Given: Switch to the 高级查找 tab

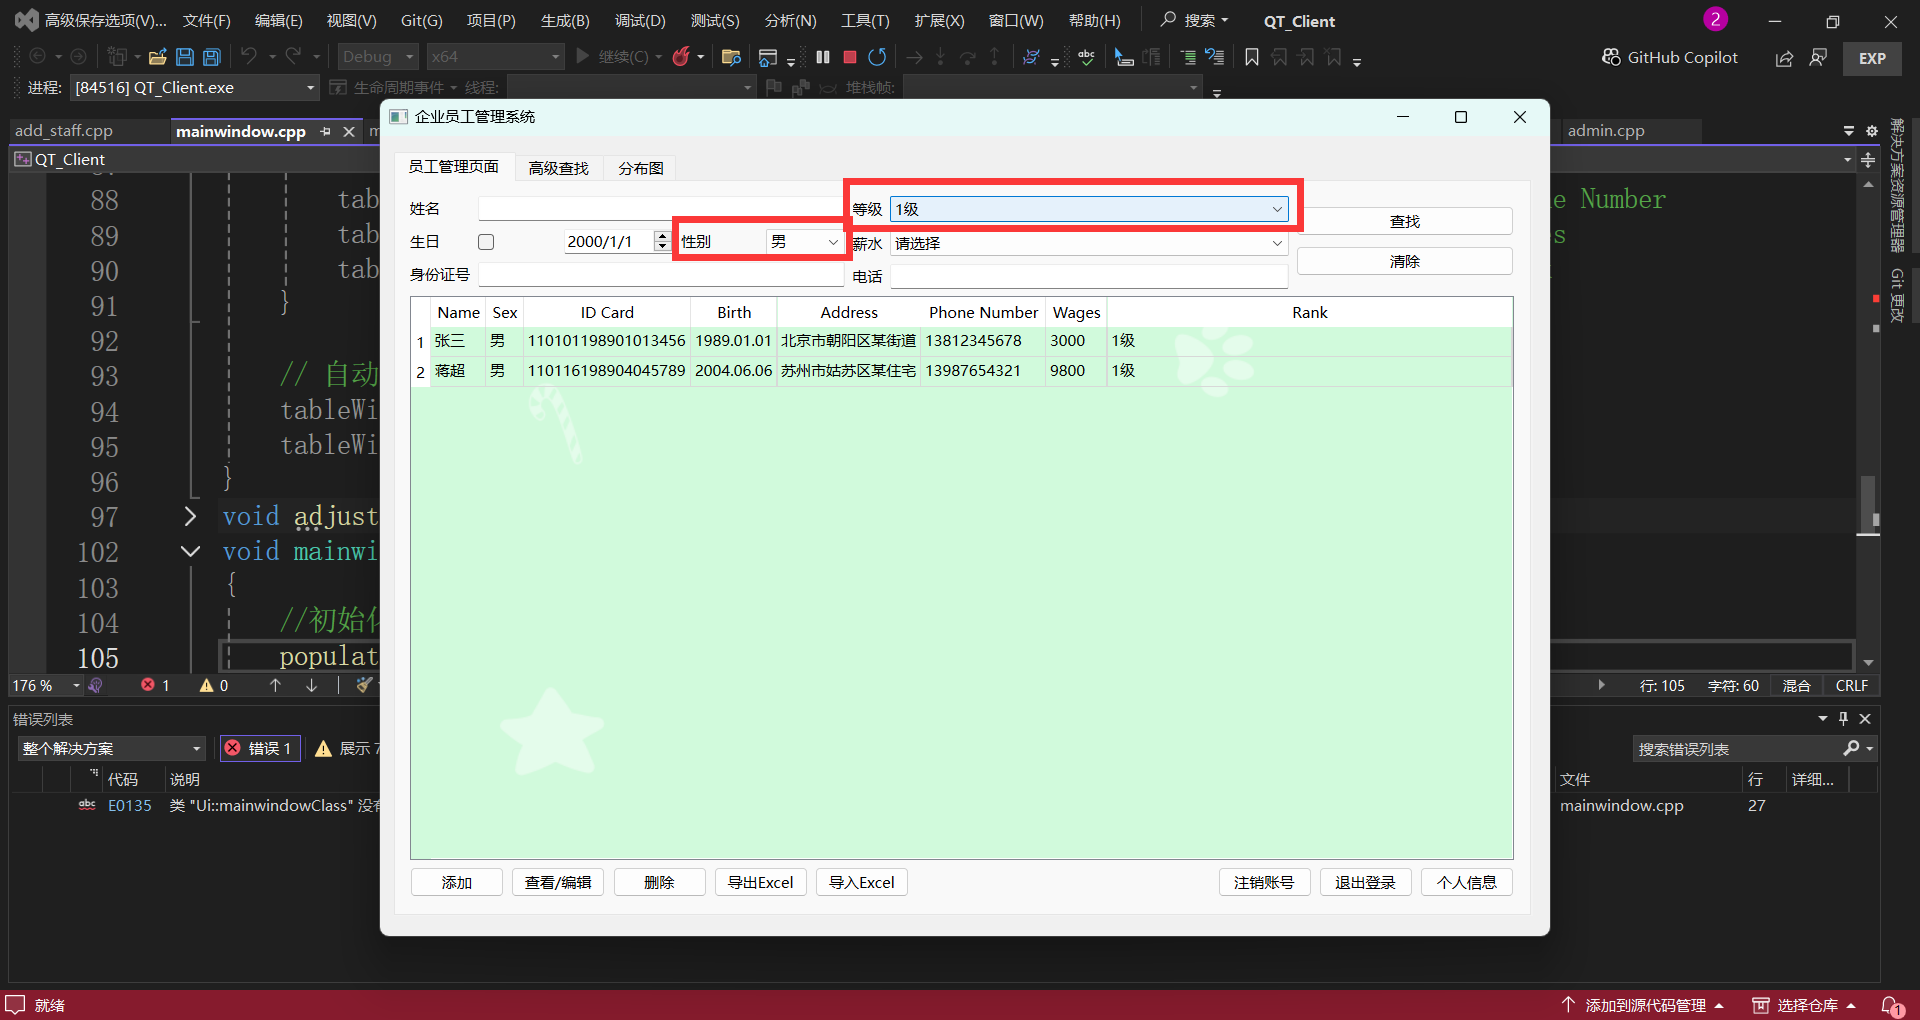Looking at the screenshot, I should point(558,168).
